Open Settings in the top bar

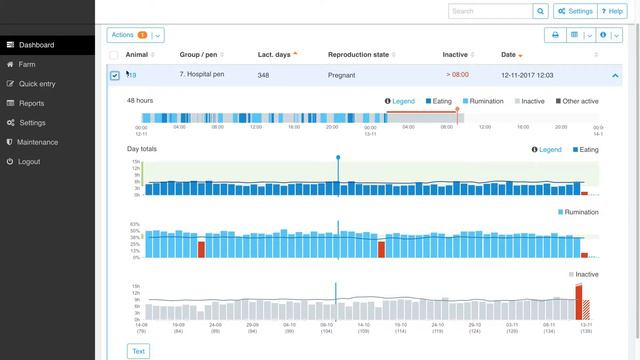[x=576, y=11]
